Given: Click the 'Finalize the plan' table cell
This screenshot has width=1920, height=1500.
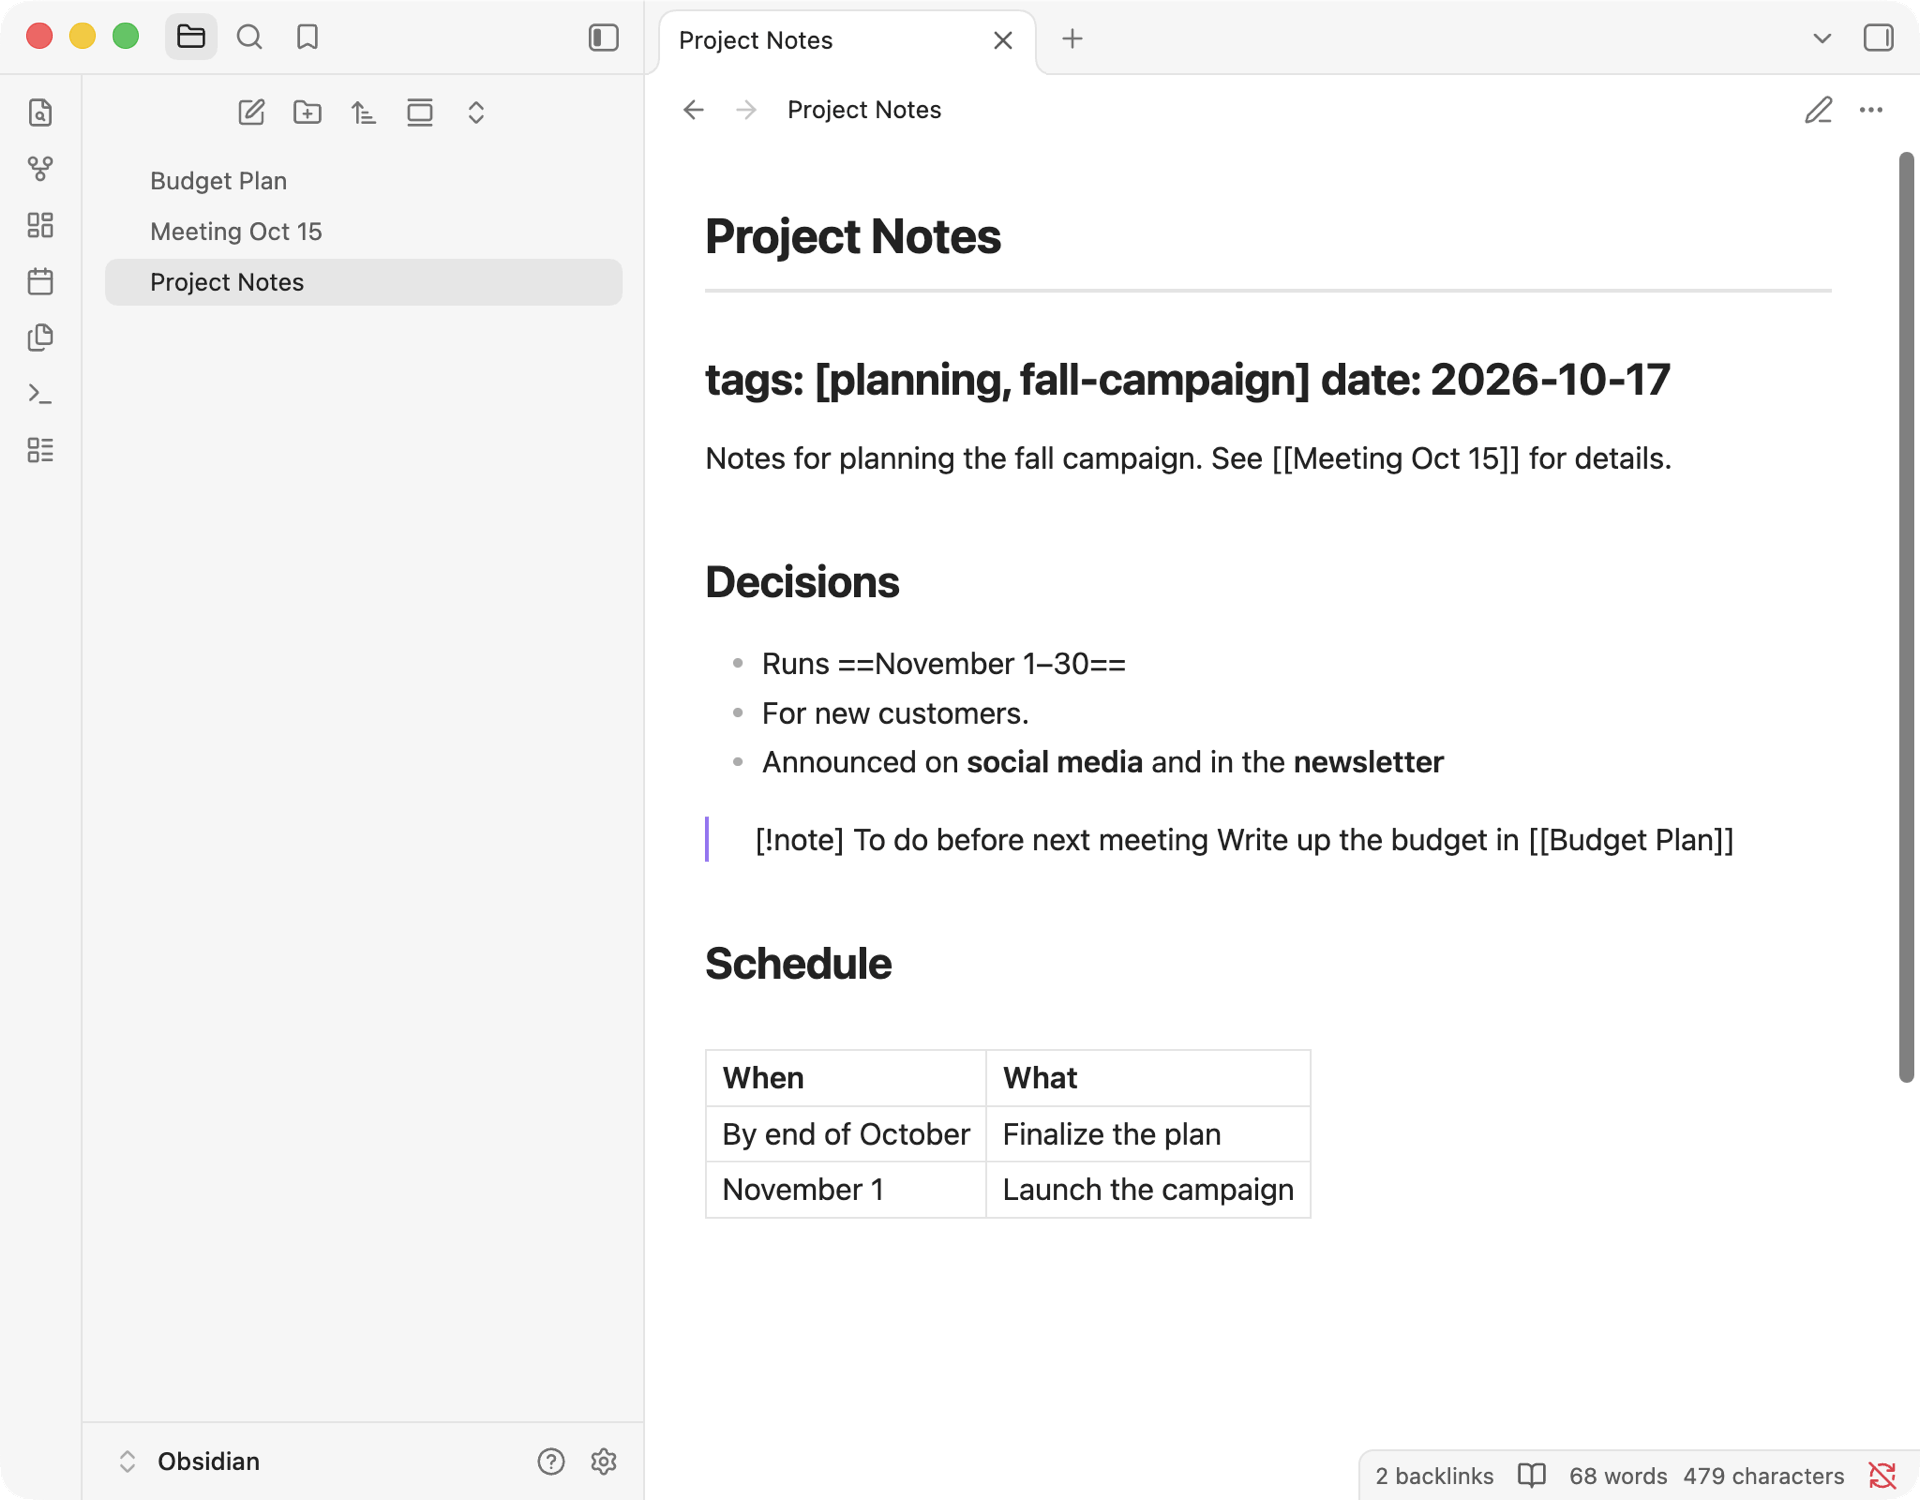Looking at the screenshot, I should click(1148, 1134).
